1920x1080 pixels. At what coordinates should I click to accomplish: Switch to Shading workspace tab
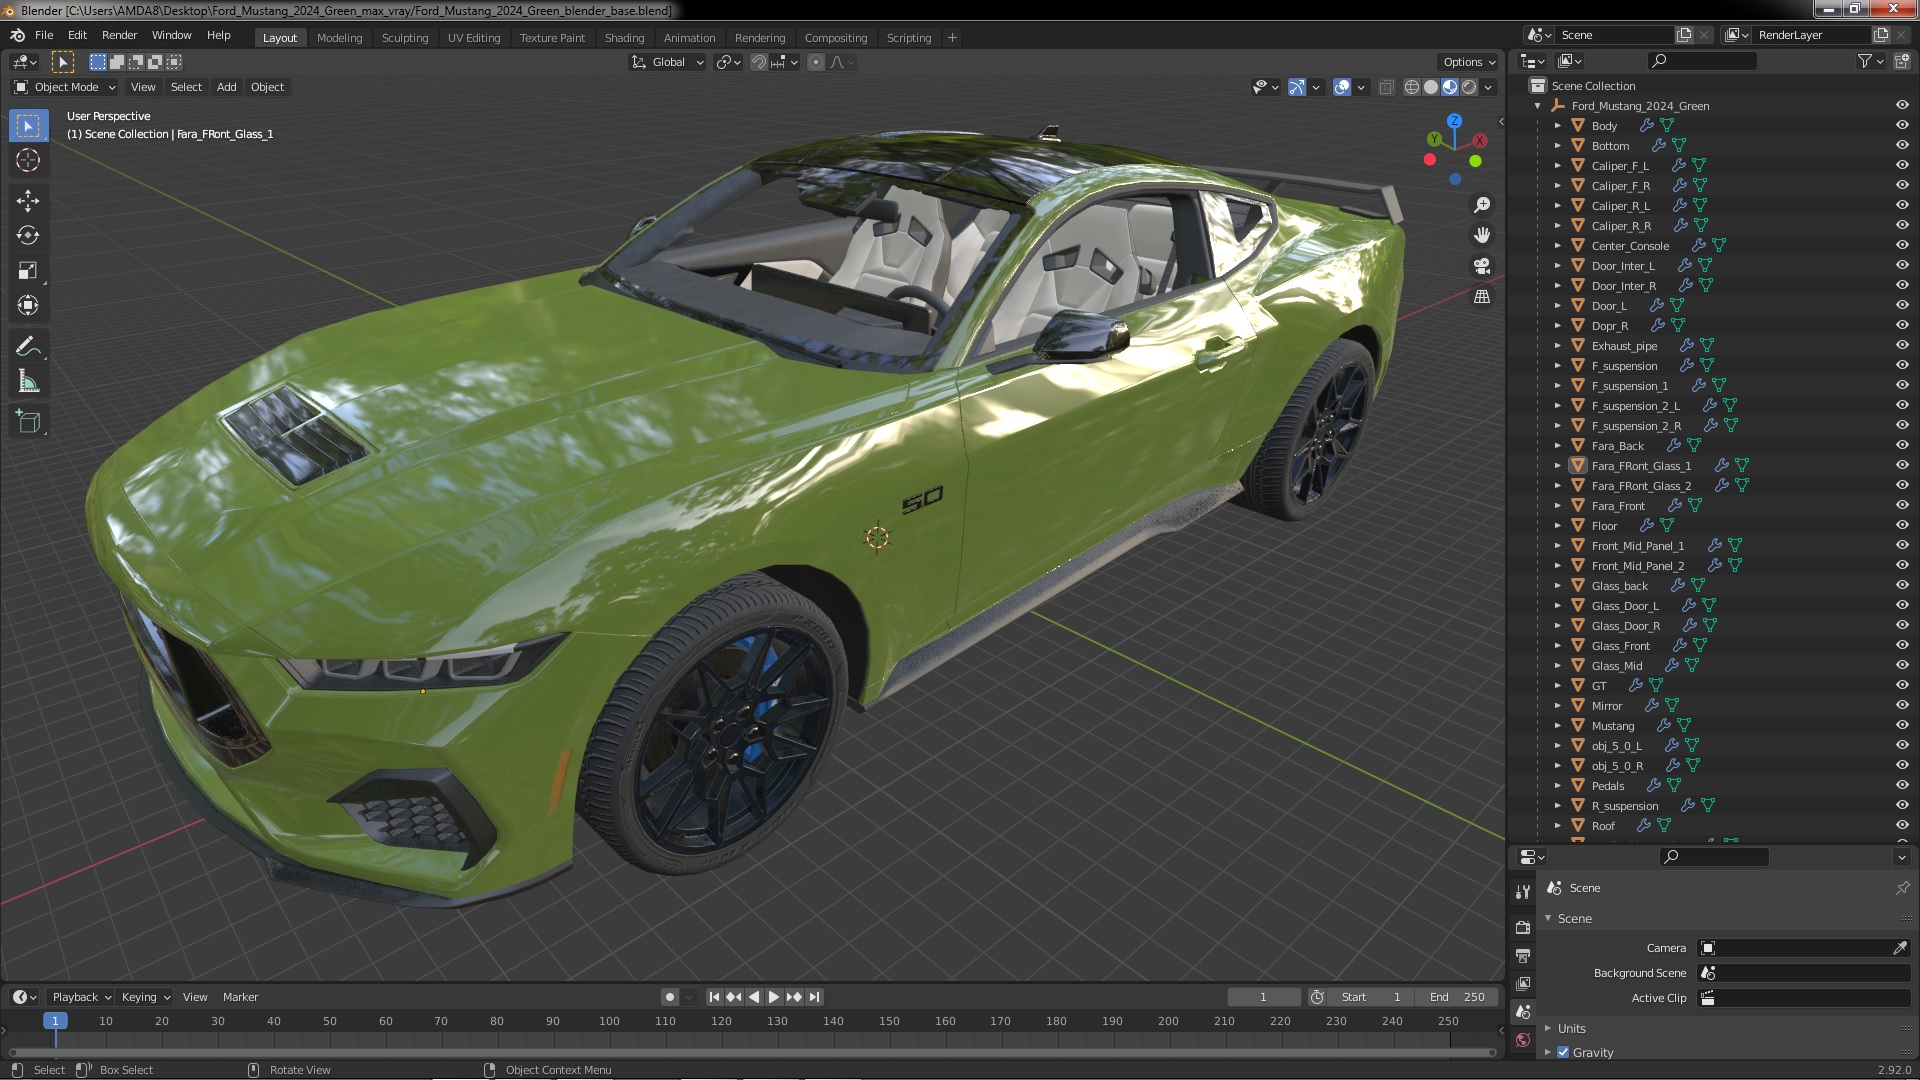(624, 38)
